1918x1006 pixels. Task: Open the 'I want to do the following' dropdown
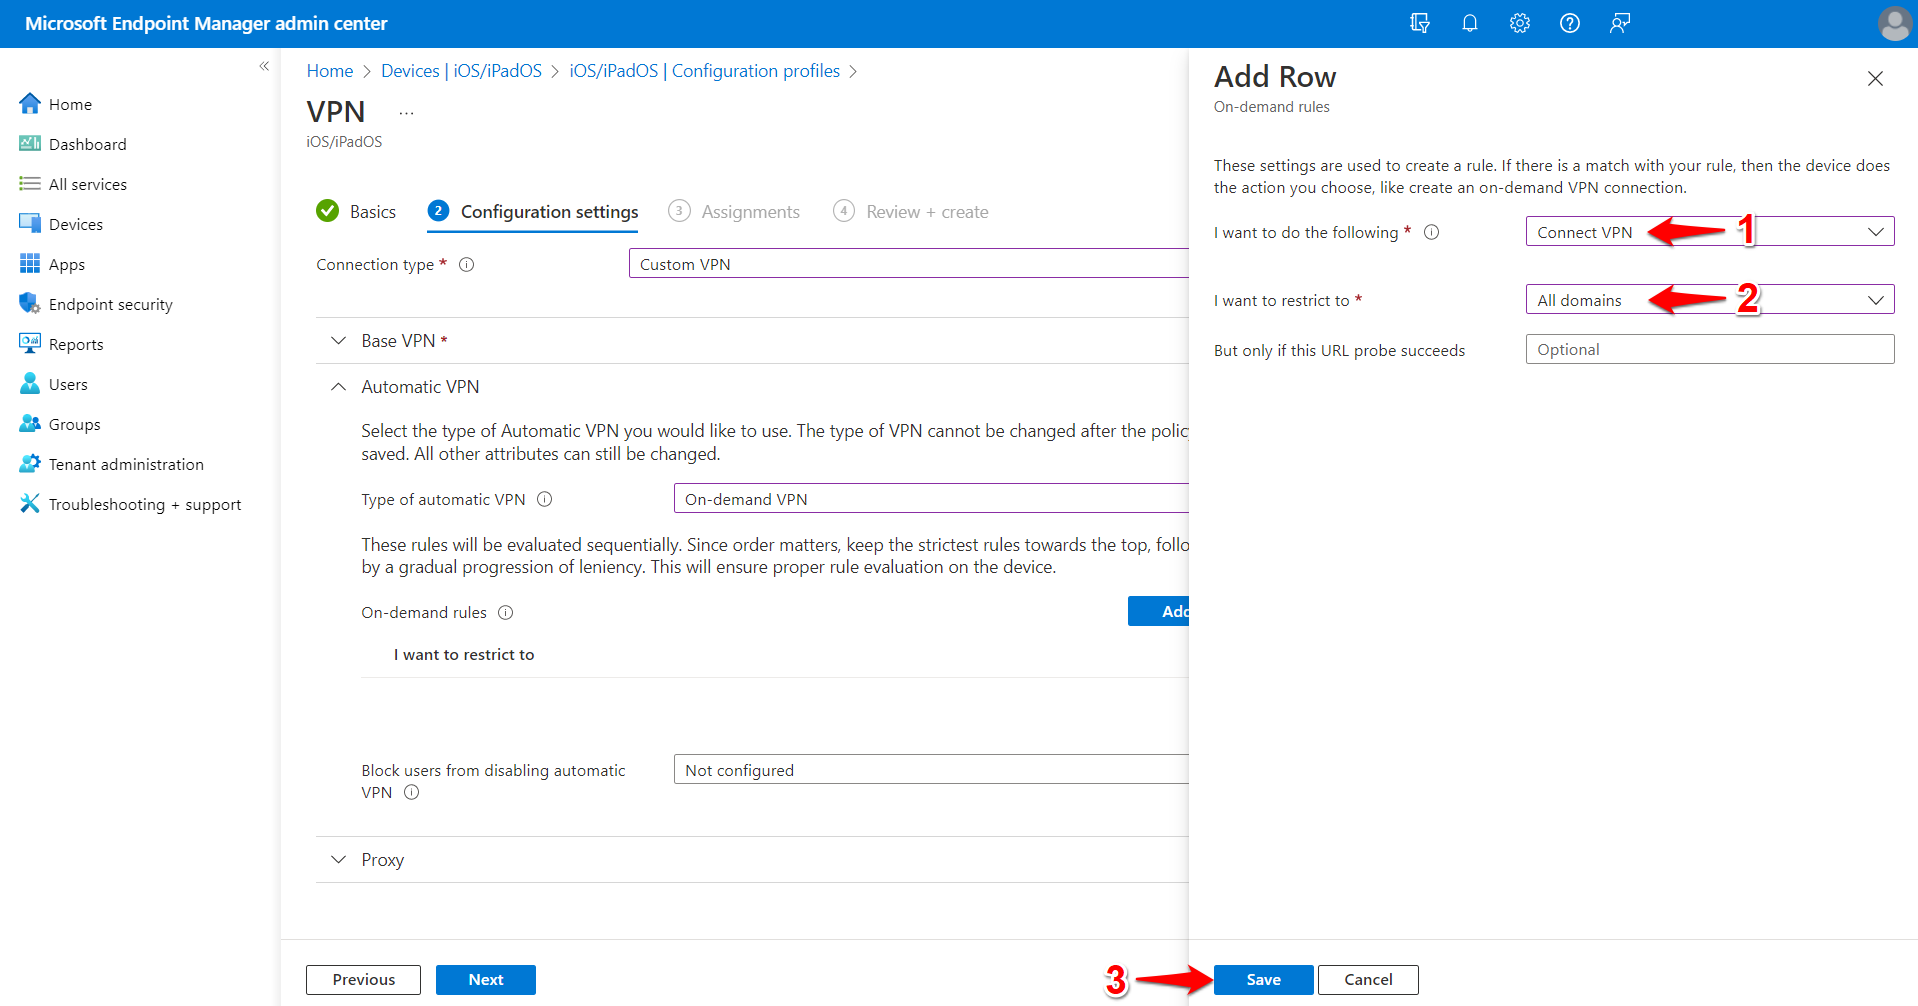pyautogui.click(x=1709, y=231)
